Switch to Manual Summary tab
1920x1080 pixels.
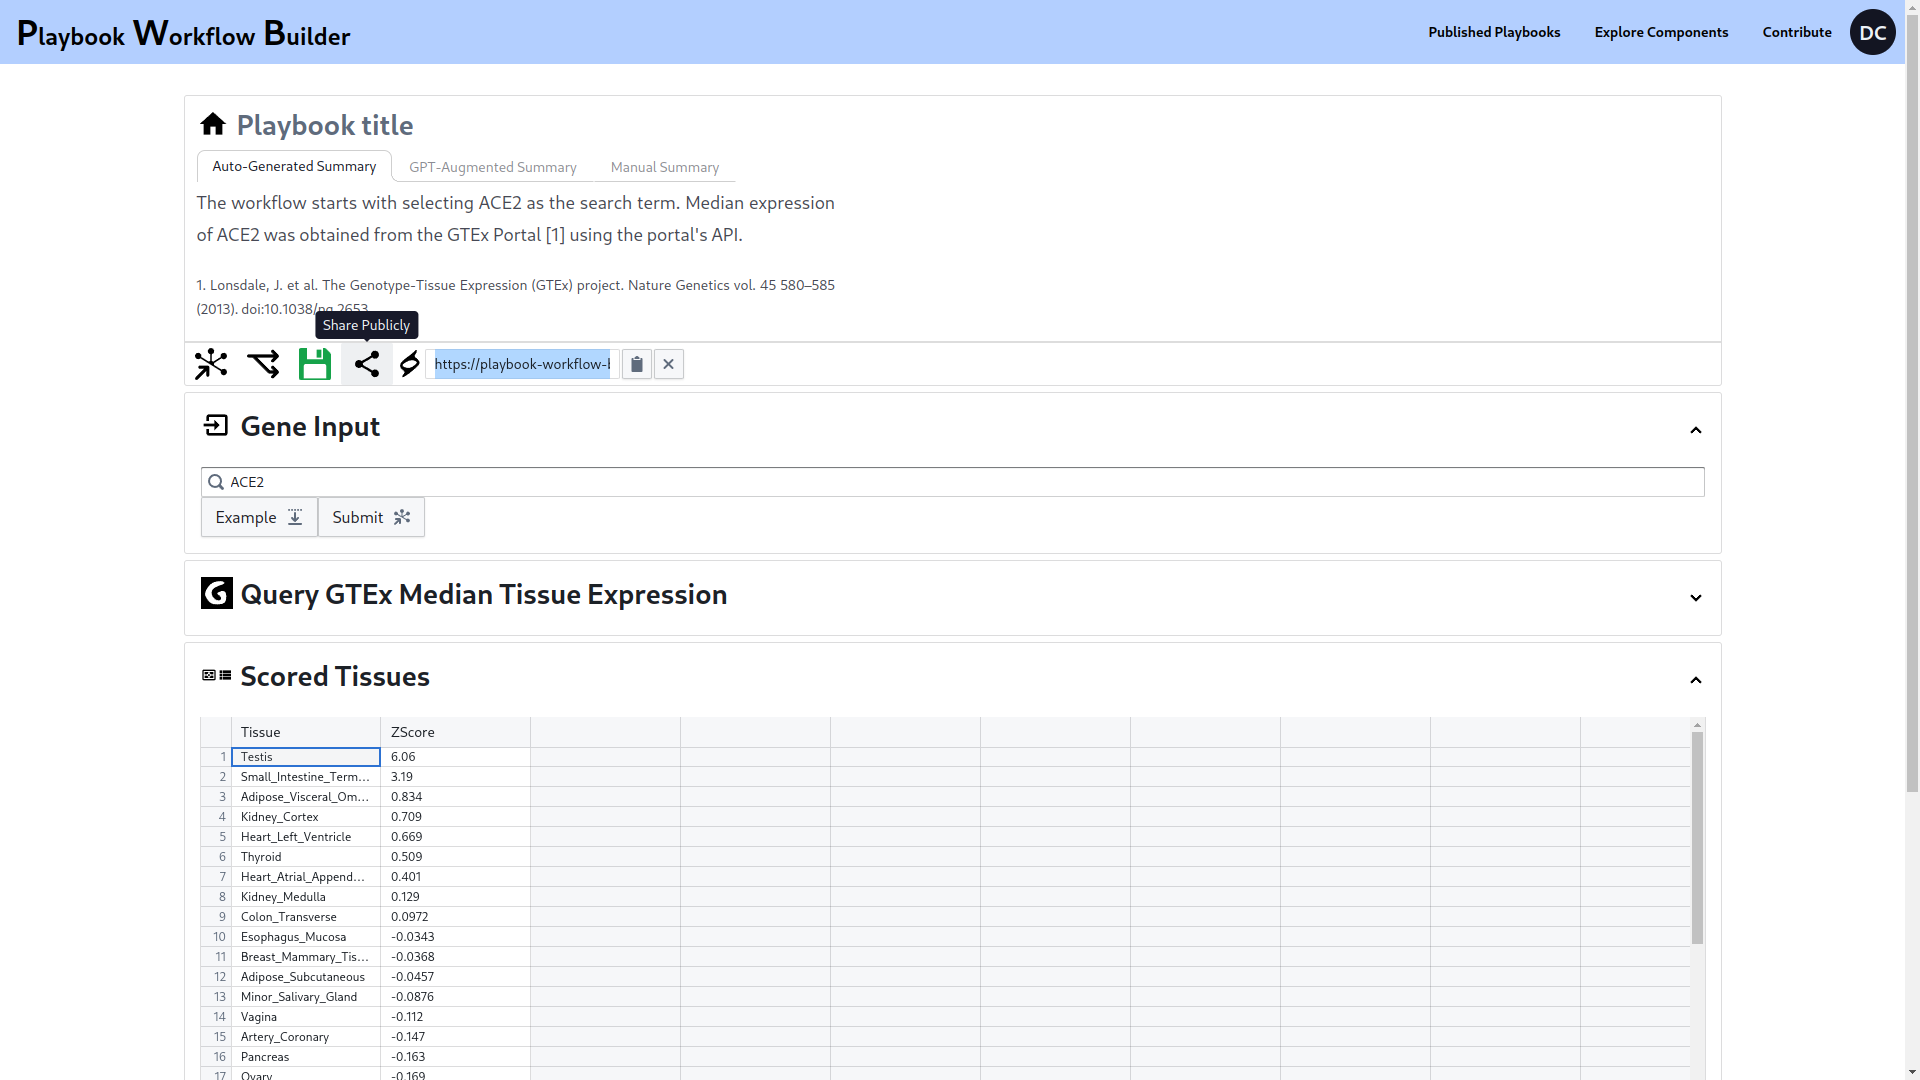click(665, 167)
